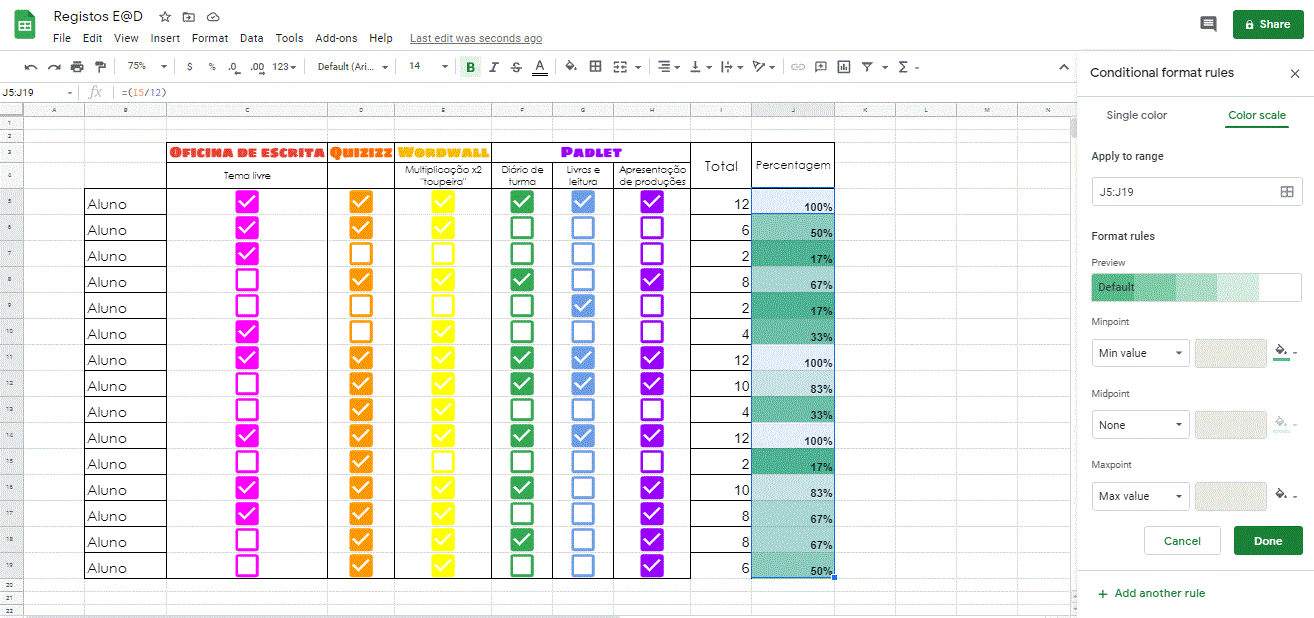
Task: Toggle Livros e leitura checkbox in row 11
Action: (583, 358)
